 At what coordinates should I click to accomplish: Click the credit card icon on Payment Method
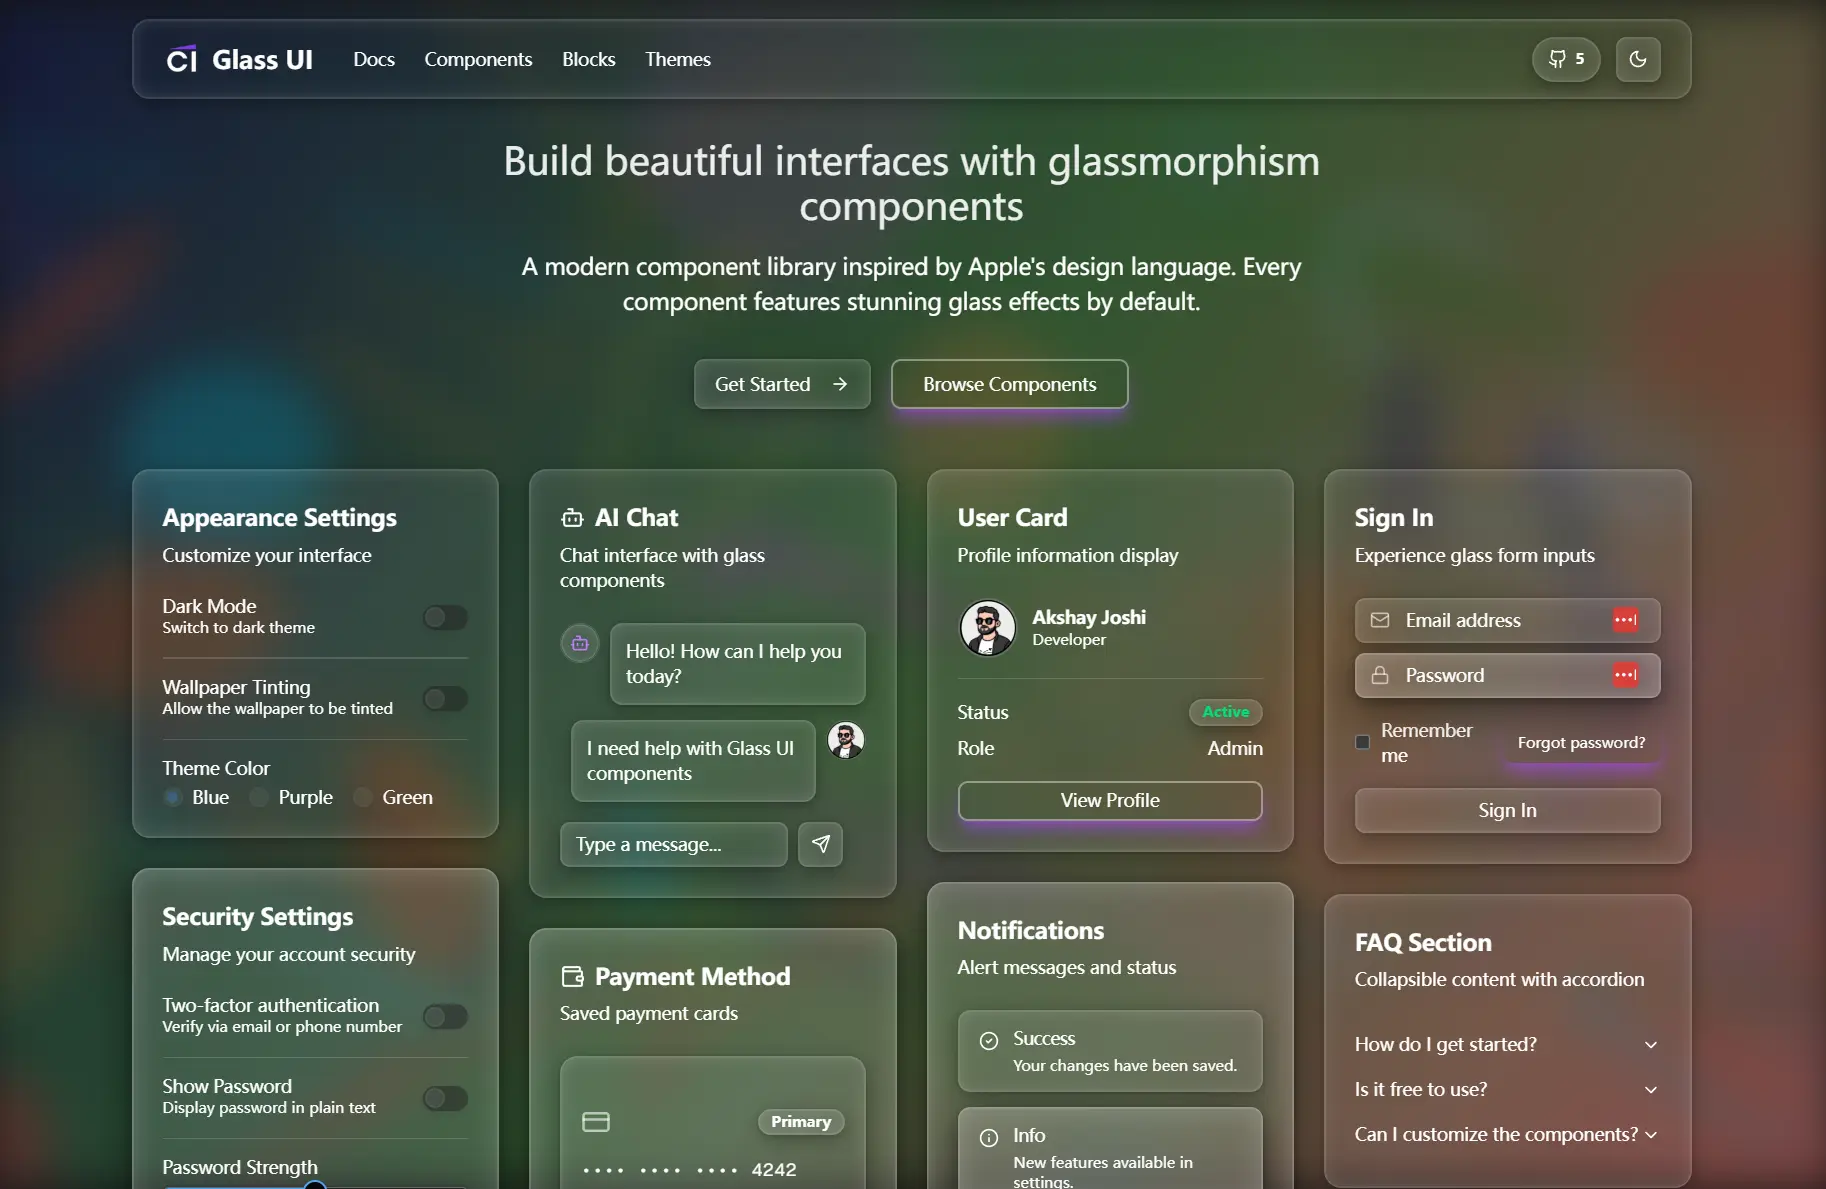(x=596, y=1122)
